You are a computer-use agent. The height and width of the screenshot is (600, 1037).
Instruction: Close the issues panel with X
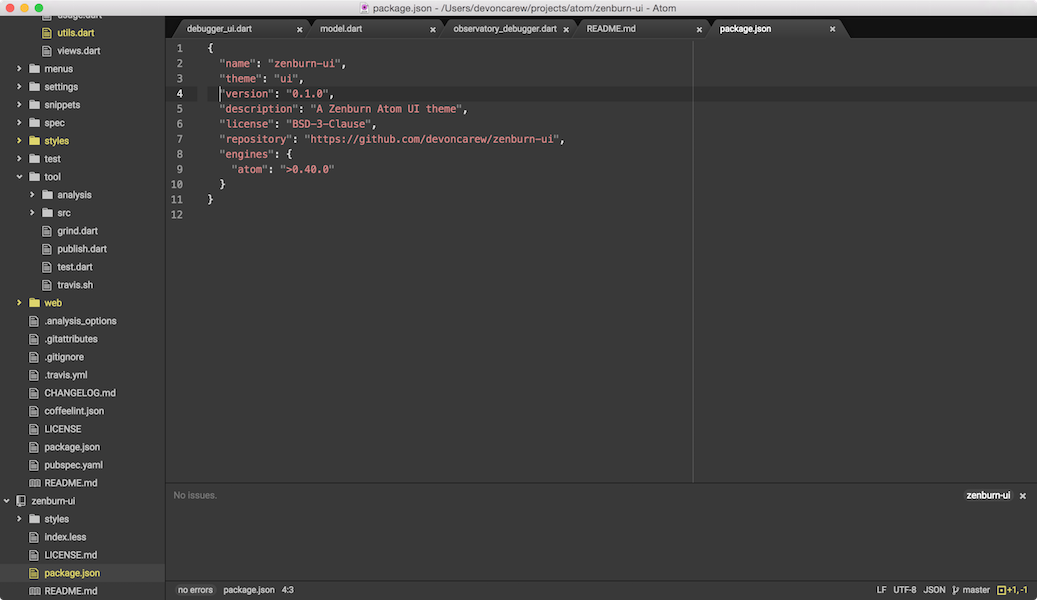(1022, 495)
